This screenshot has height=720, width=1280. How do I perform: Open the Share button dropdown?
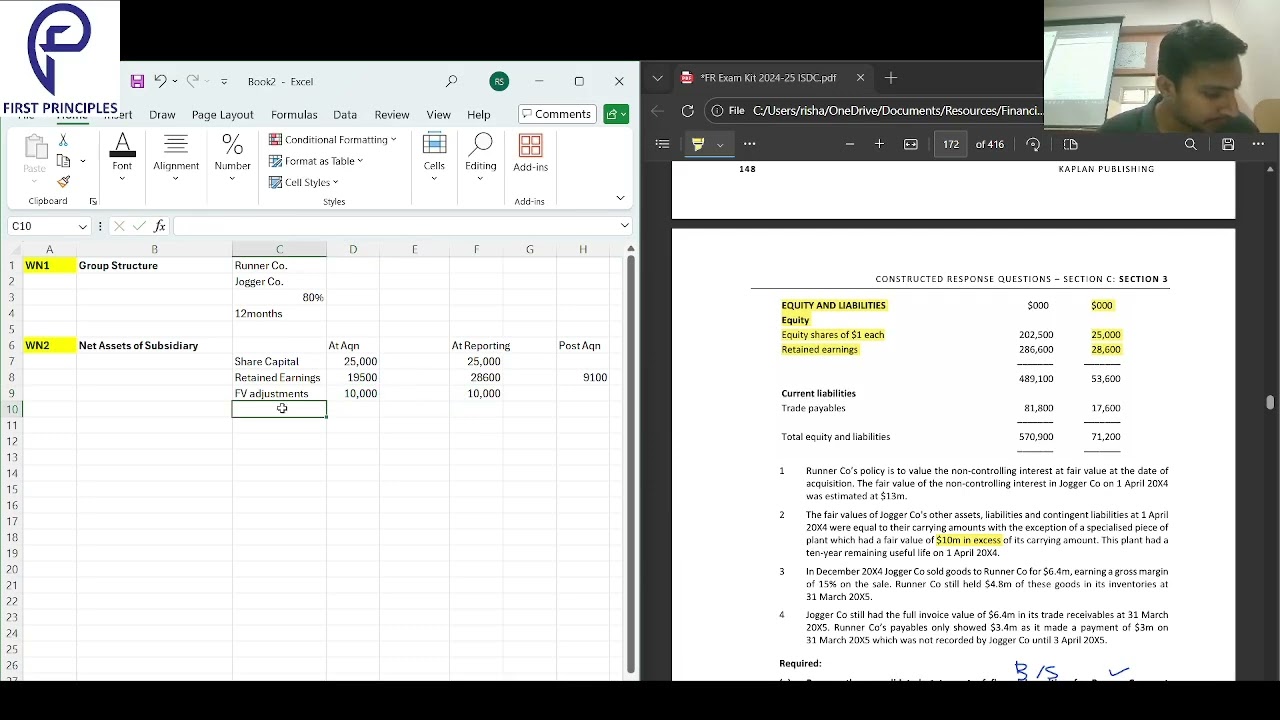pos(616,114)
